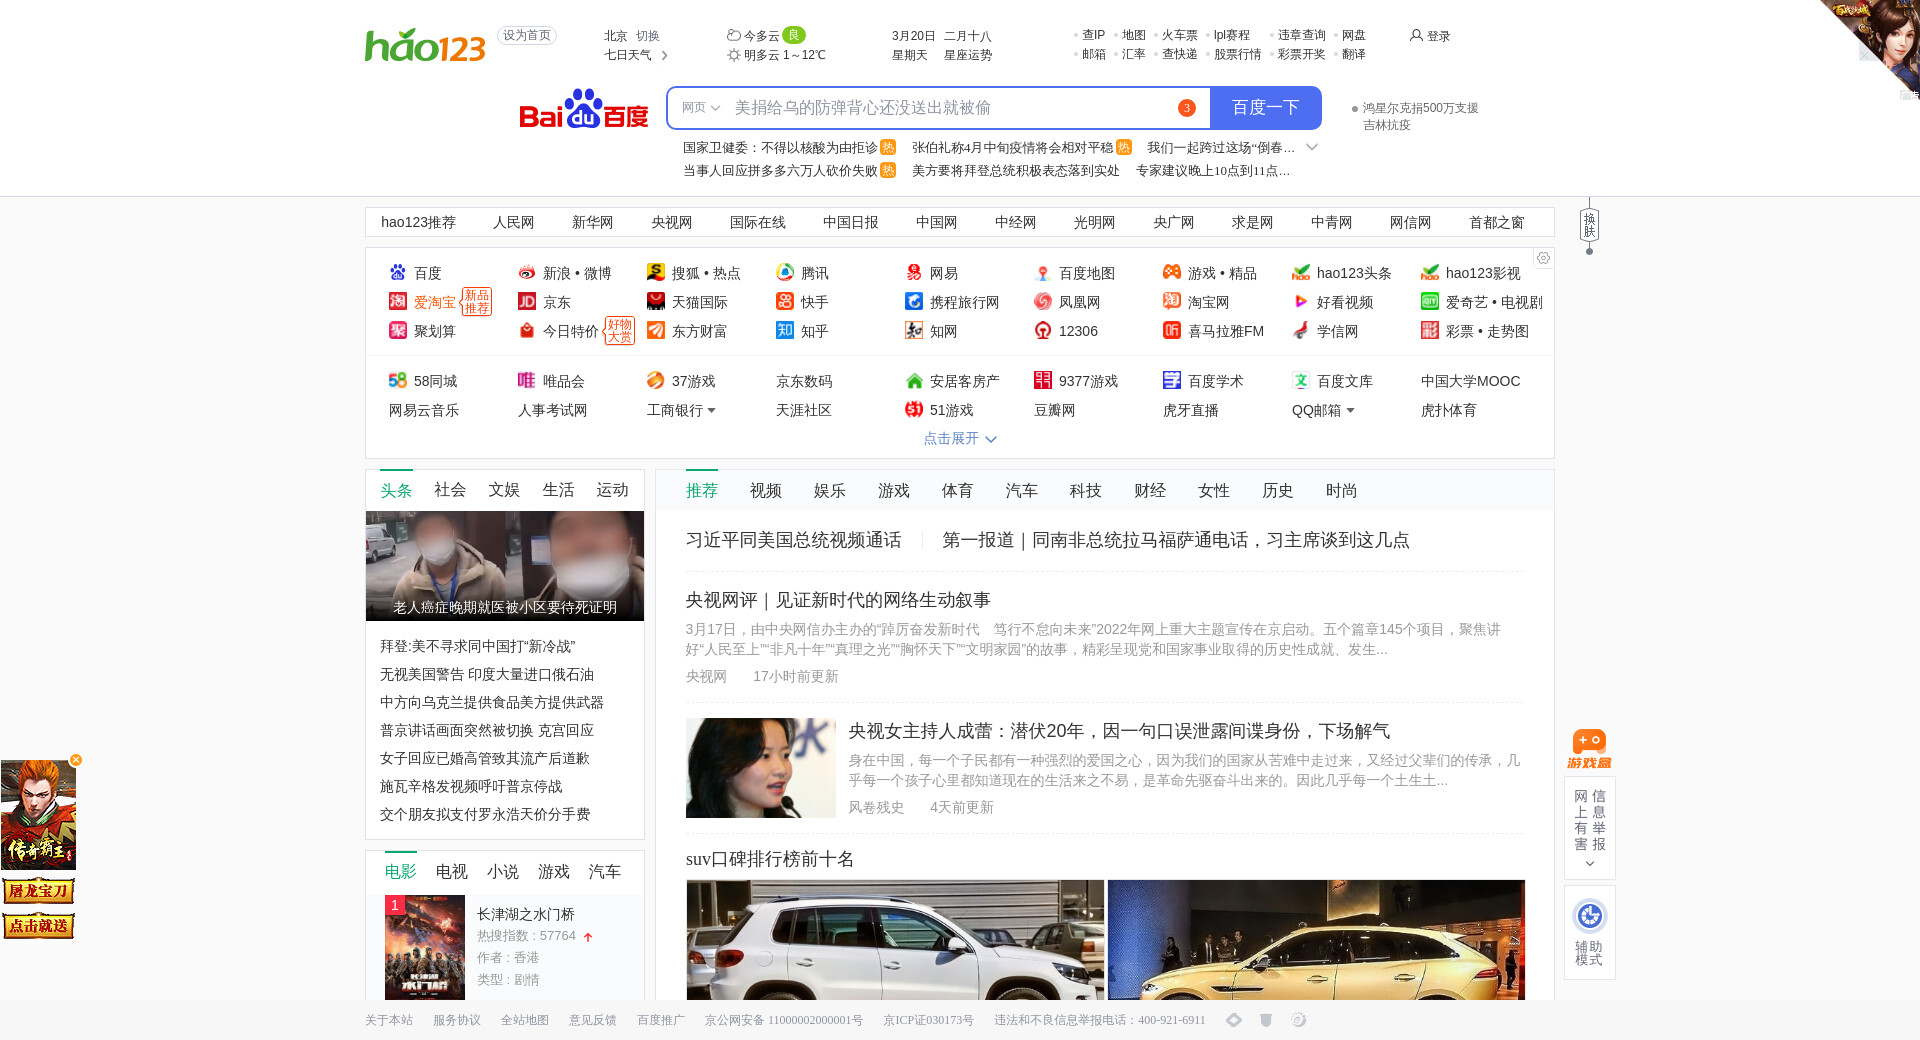Switch to the 社会 news tab
This screenshot has height=1040, width=1920.
coord(450,490)
